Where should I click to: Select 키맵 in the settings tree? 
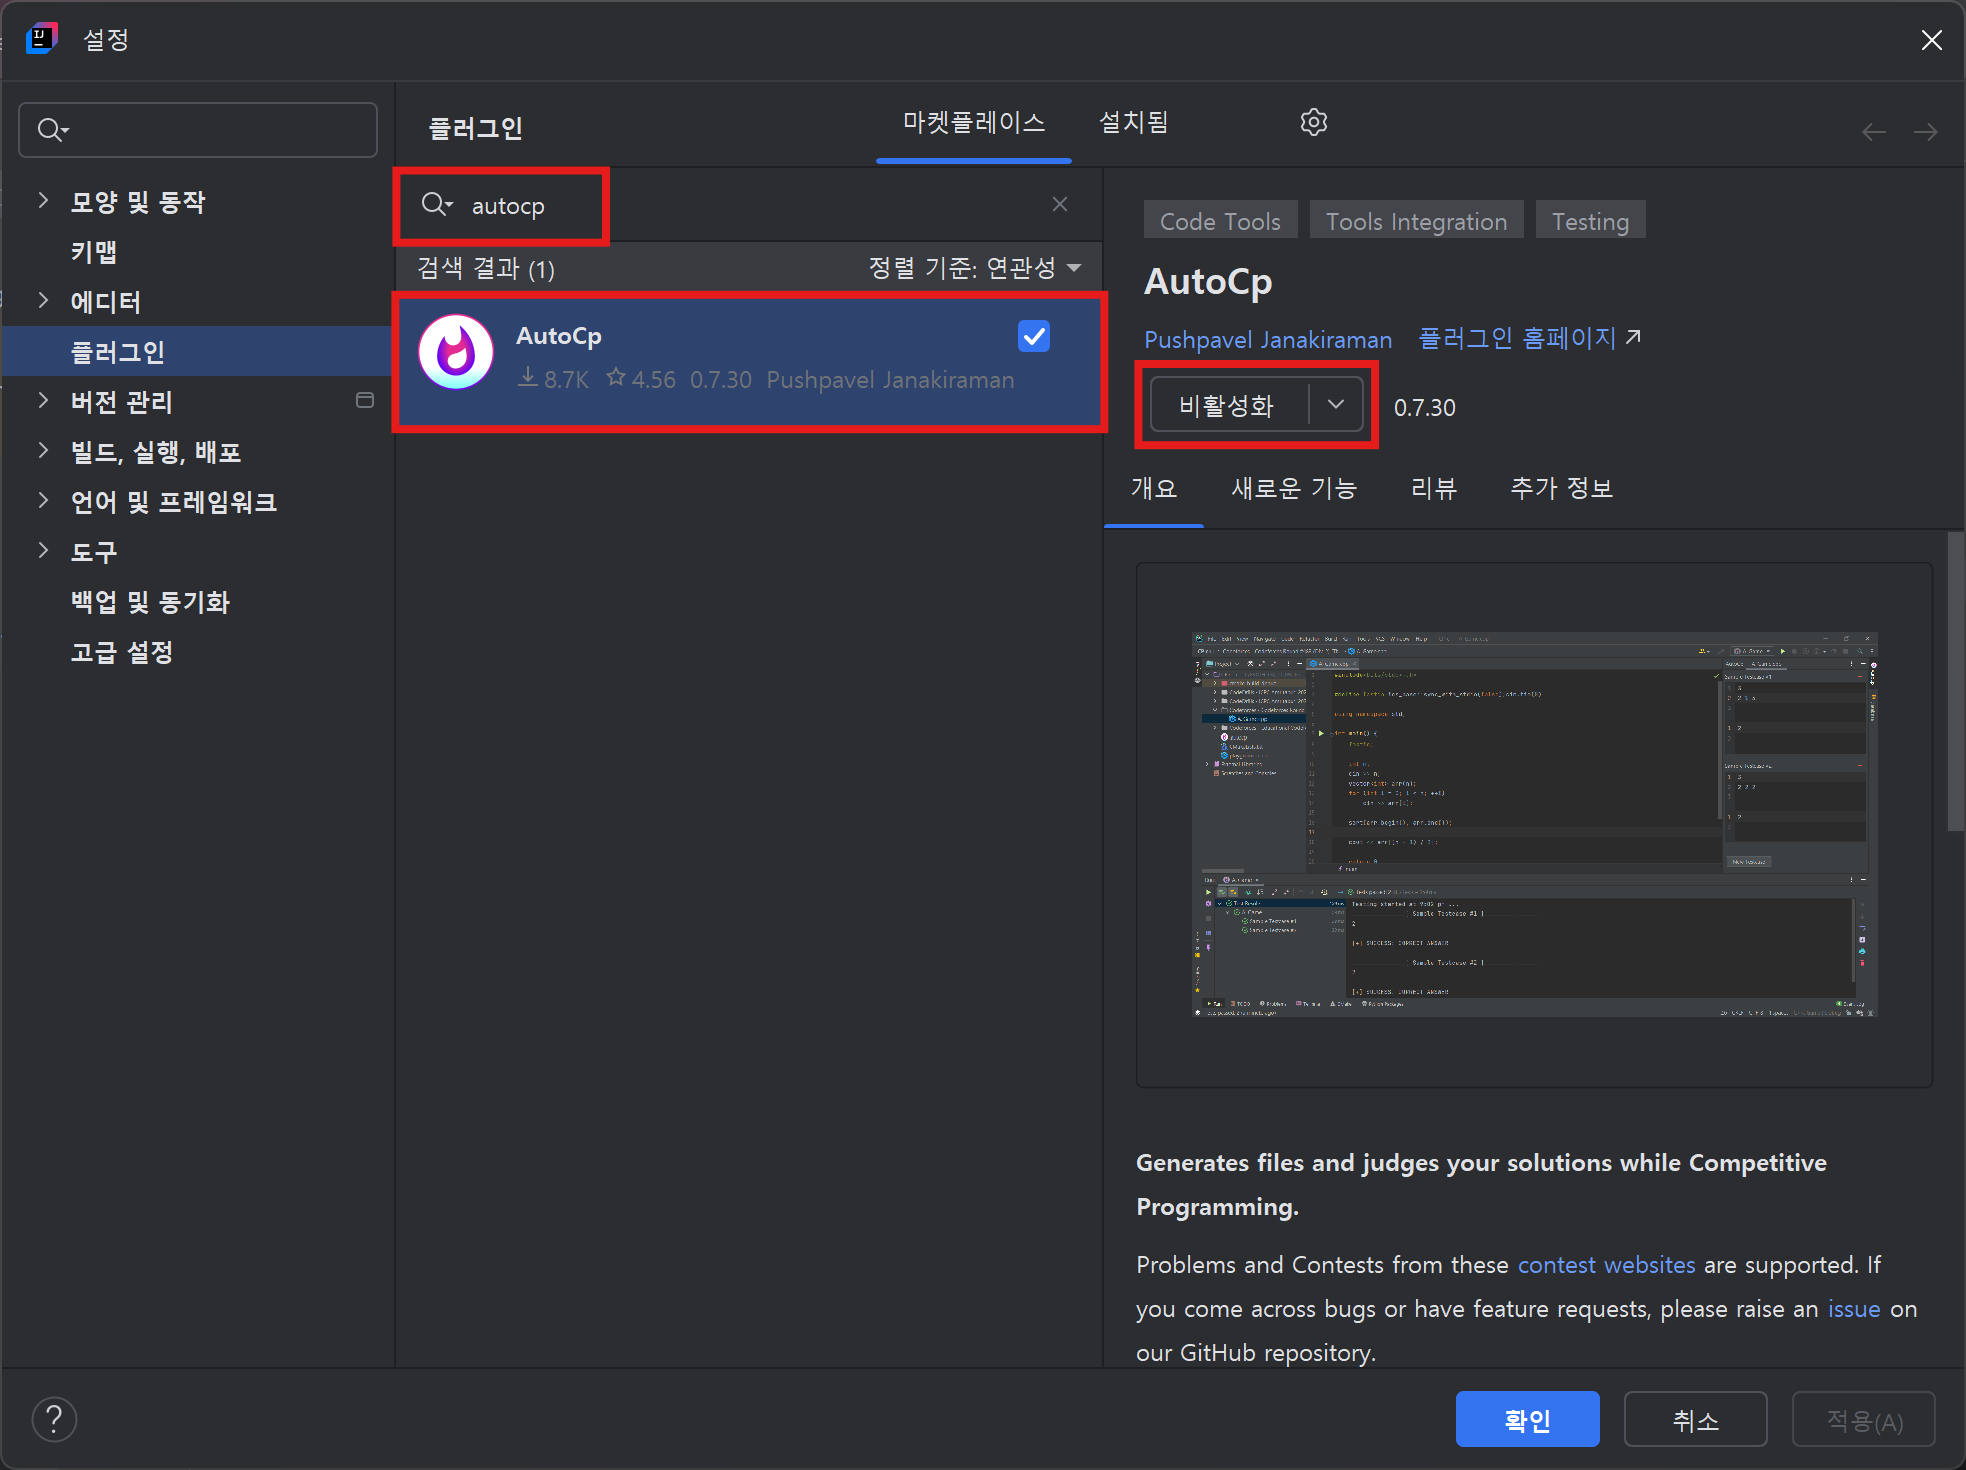(94, 251)
